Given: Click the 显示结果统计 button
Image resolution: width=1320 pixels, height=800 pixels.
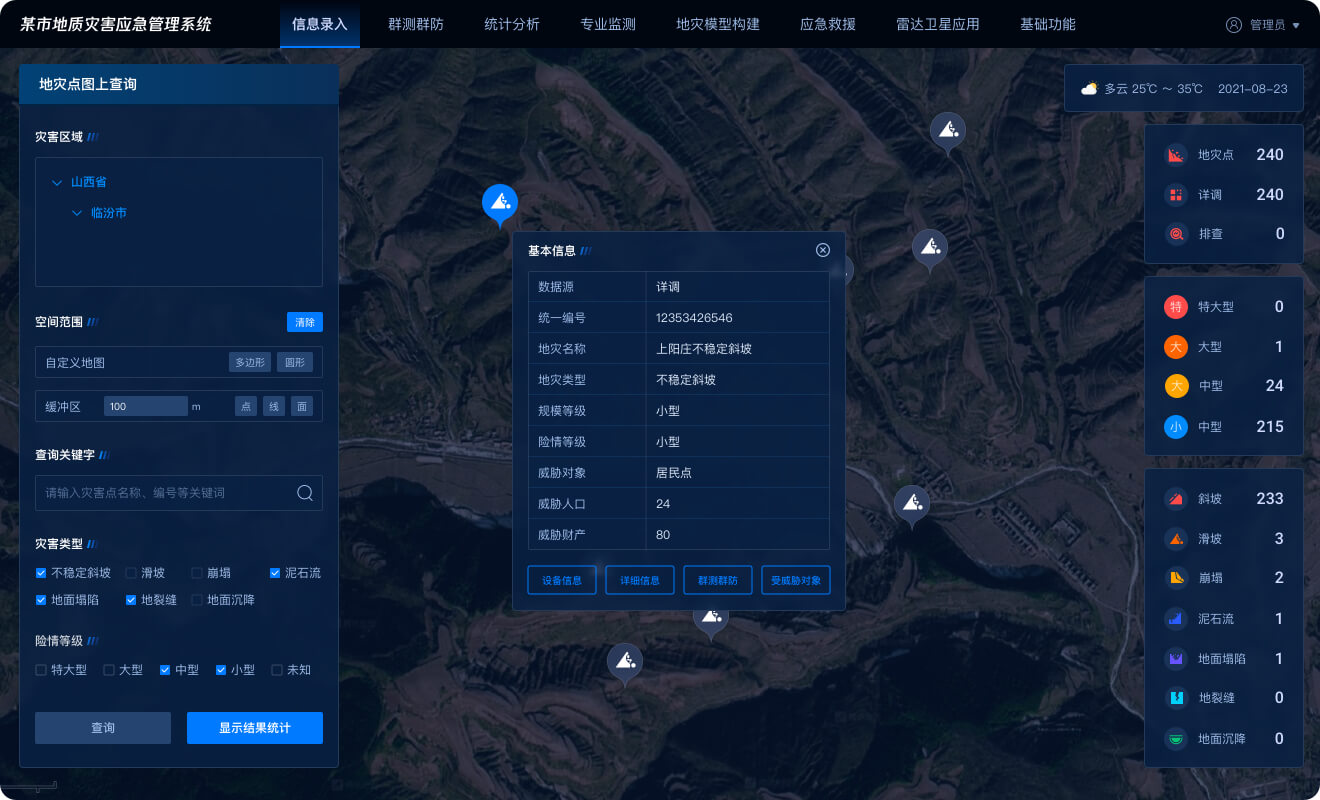Looking at the screenshot, I should (x=254, y=728).
